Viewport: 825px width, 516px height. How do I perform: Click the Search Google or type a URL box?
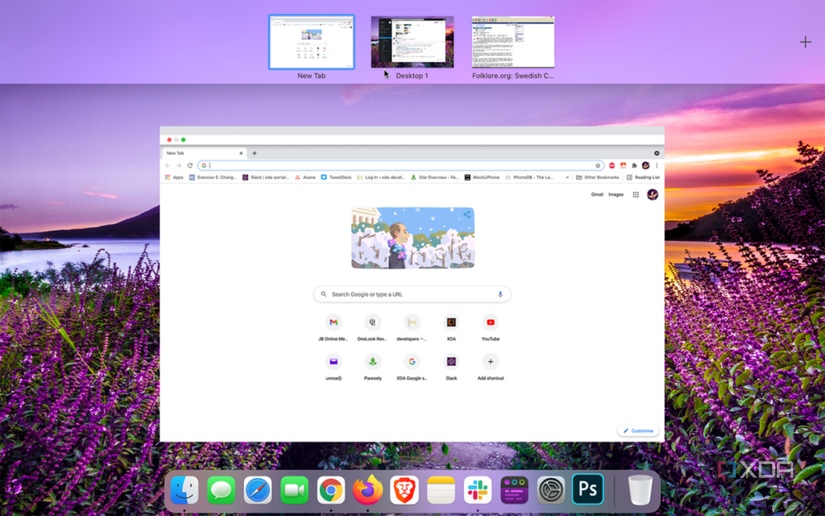click(412, 295)
